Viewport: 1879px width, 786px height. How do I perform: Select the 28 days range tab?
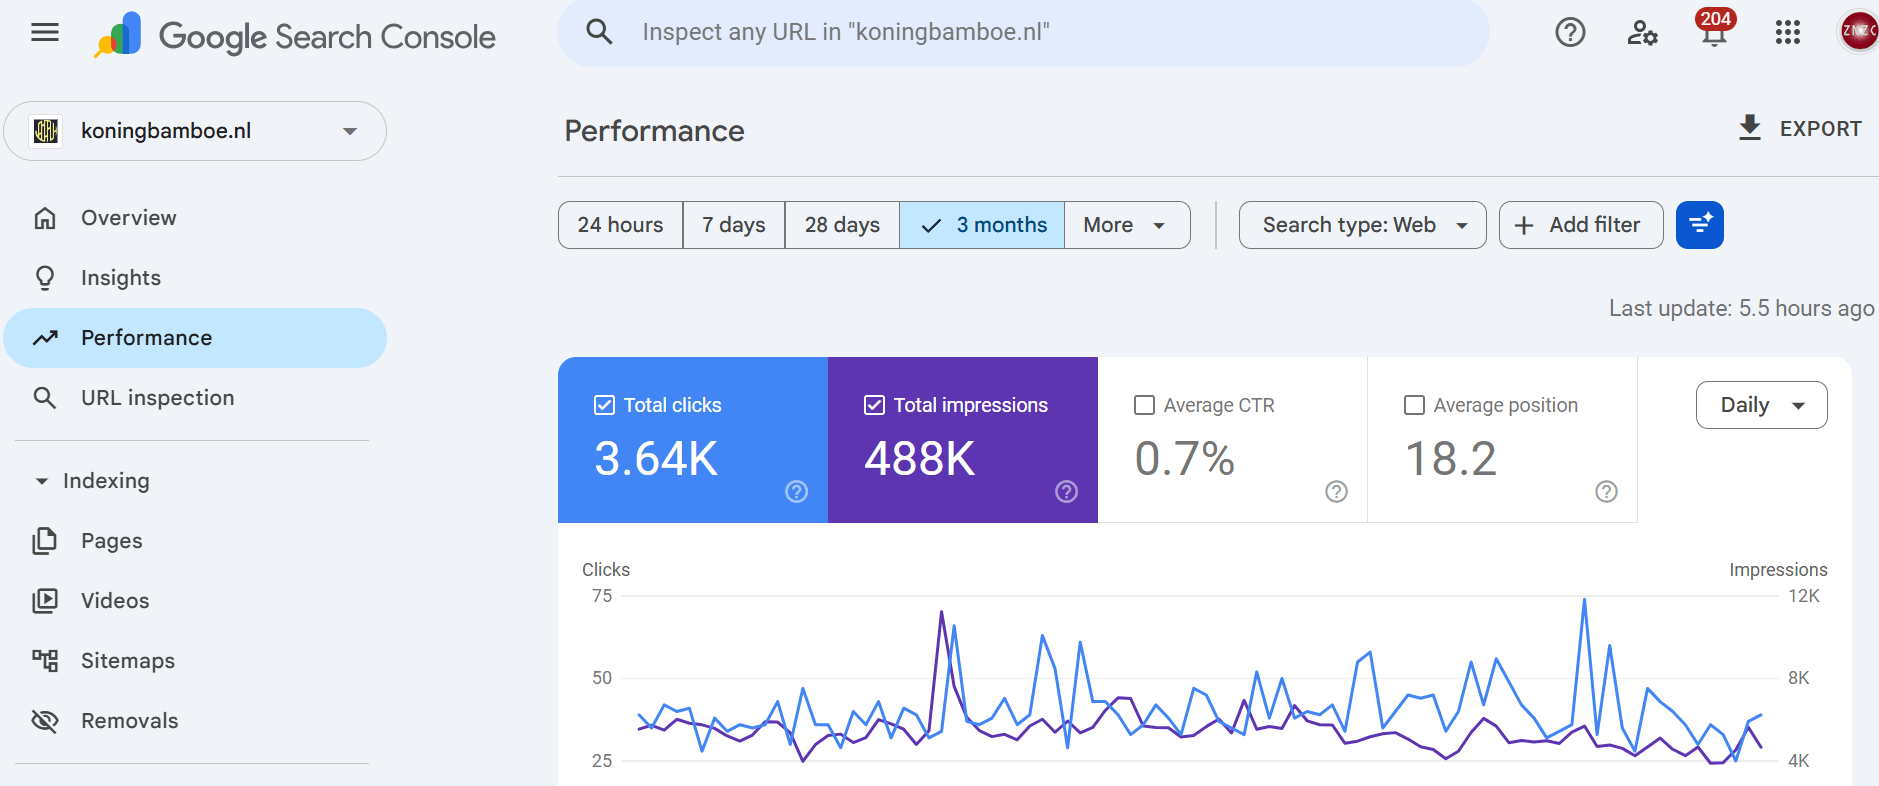coord(842,225)
